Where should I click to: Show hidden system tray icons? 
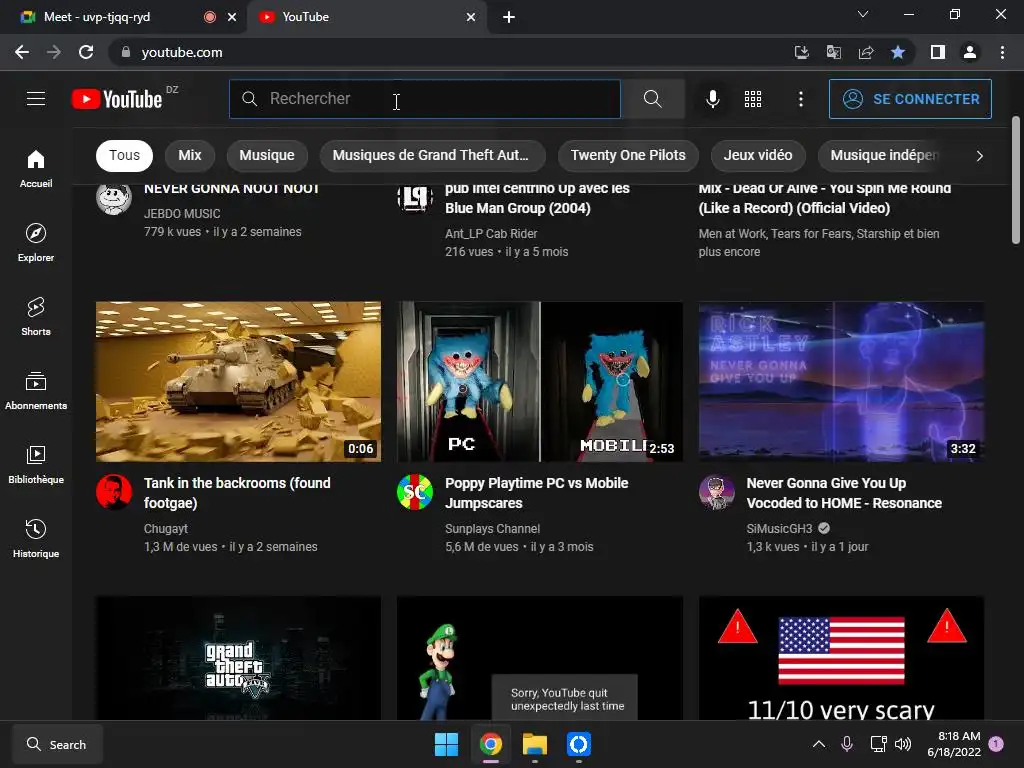tap(818, 744)
